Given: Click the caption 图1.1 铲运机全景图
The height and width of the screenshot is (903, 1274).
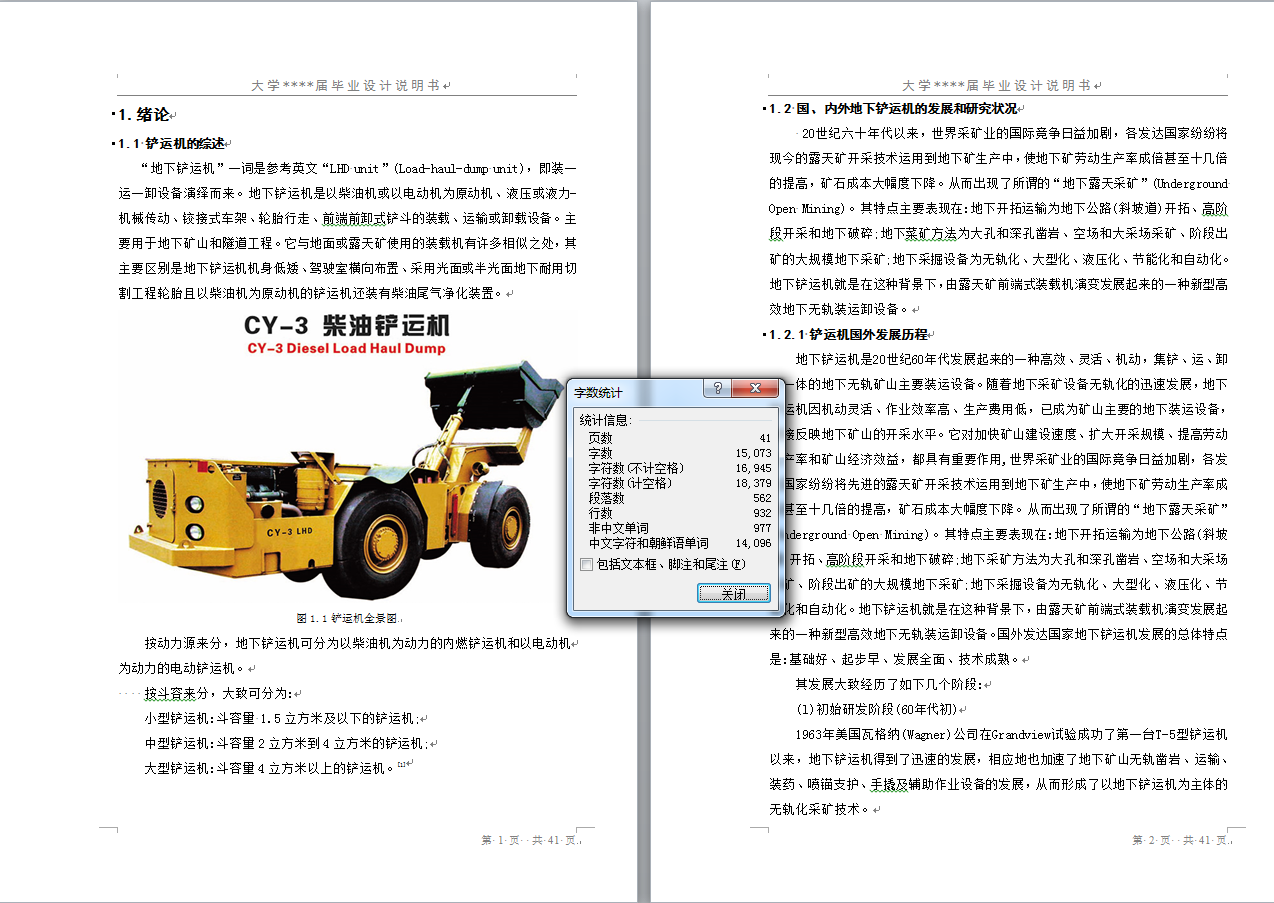Looking at the screenshot, I should click(347, 618).
